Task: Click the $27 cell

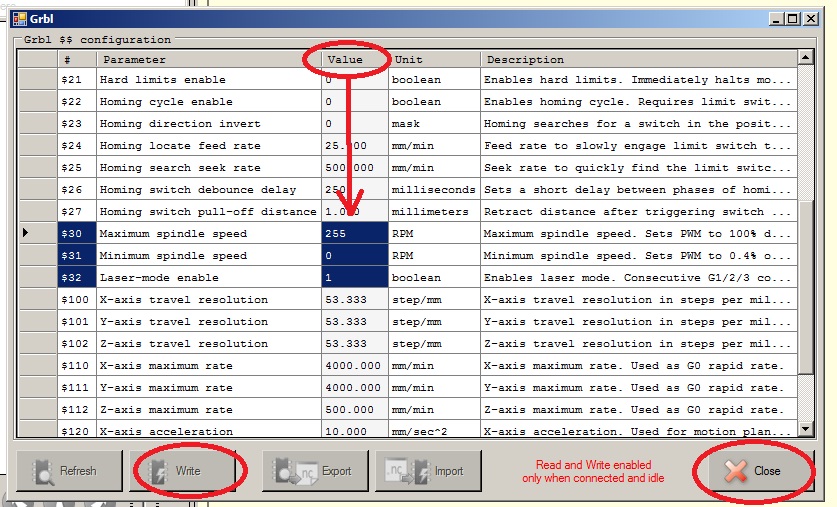Action: pyautogui.click(x=77, y=211)
